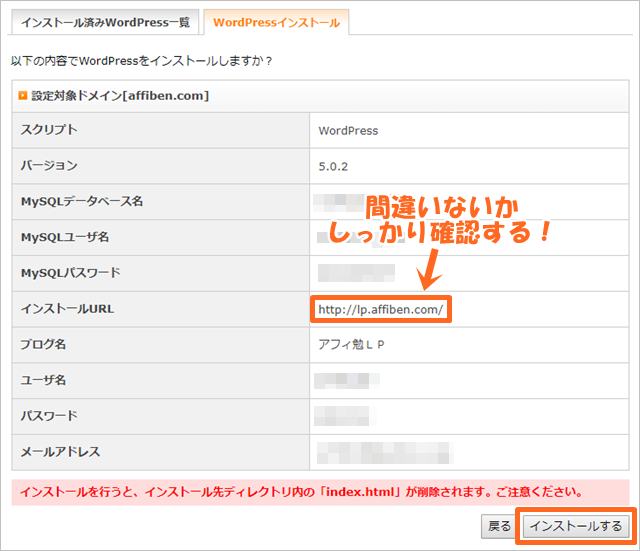Viewport: 640px width, 551px height.
Task: Click the インストールURL row label
Action: [x=67, y=310]
